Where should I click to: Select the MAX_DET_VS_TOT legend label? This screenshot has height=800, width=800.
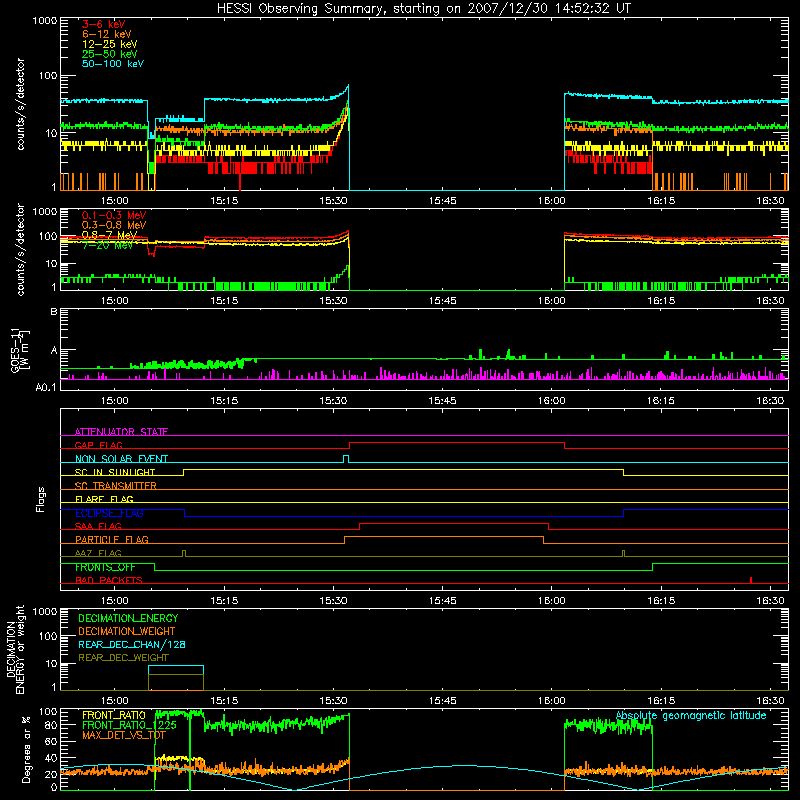123,735
